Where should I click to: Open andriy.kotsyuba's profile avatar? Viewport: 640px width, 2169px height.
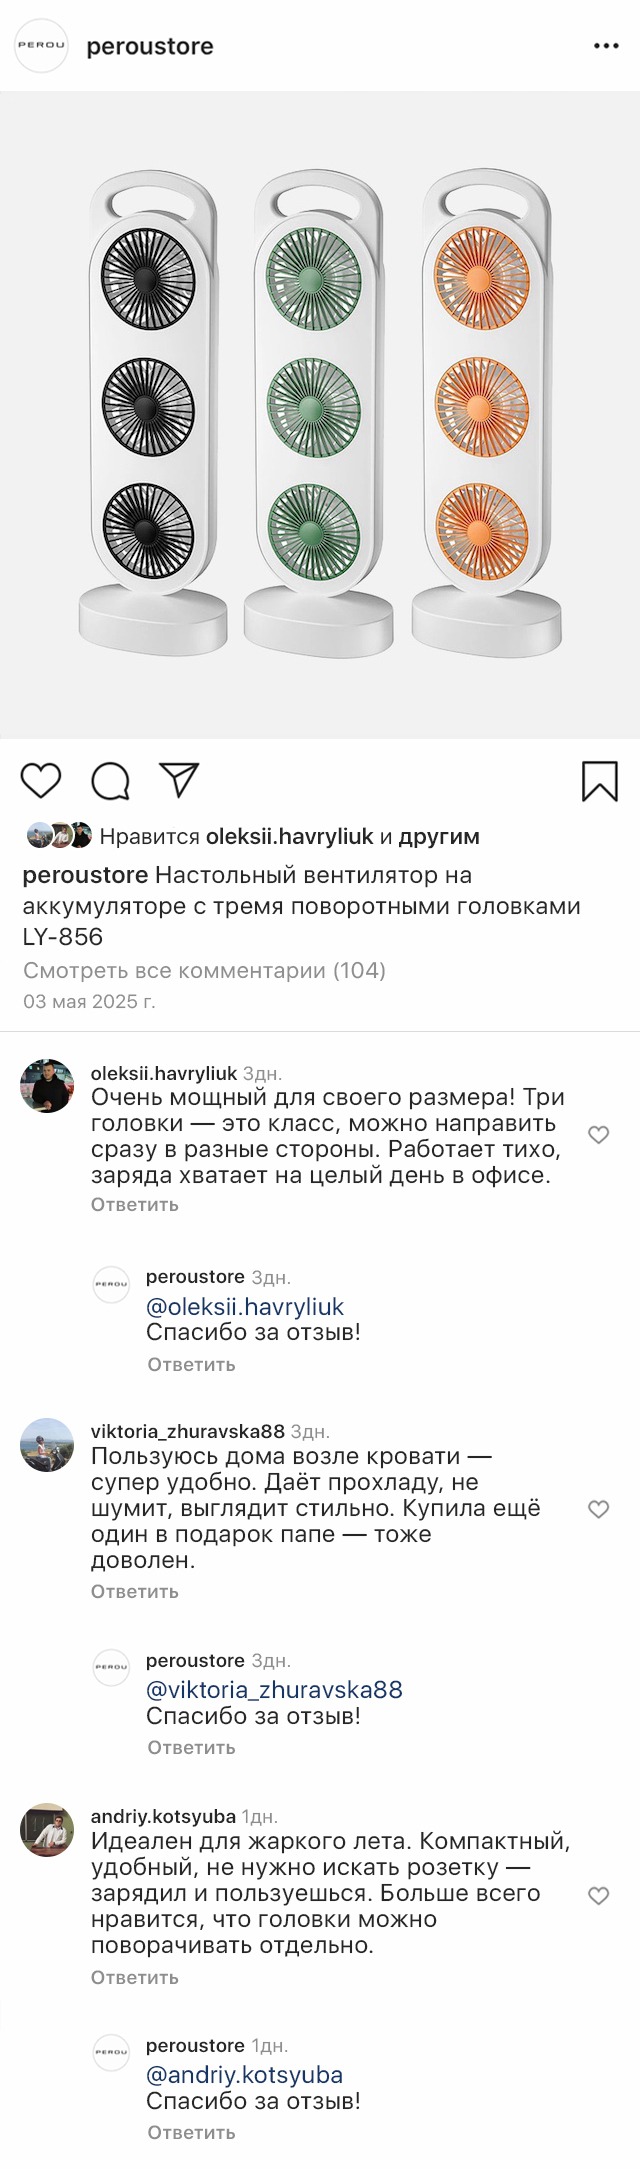pyautogui.click(x=47, y=1831)
